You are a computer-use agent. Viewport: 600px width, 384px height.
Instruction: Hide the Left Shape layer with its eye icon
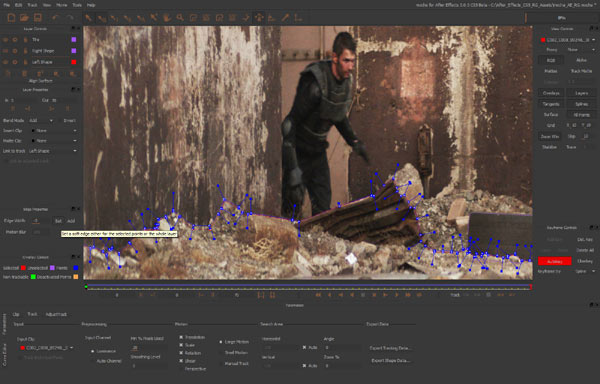(x=5, y=62)
